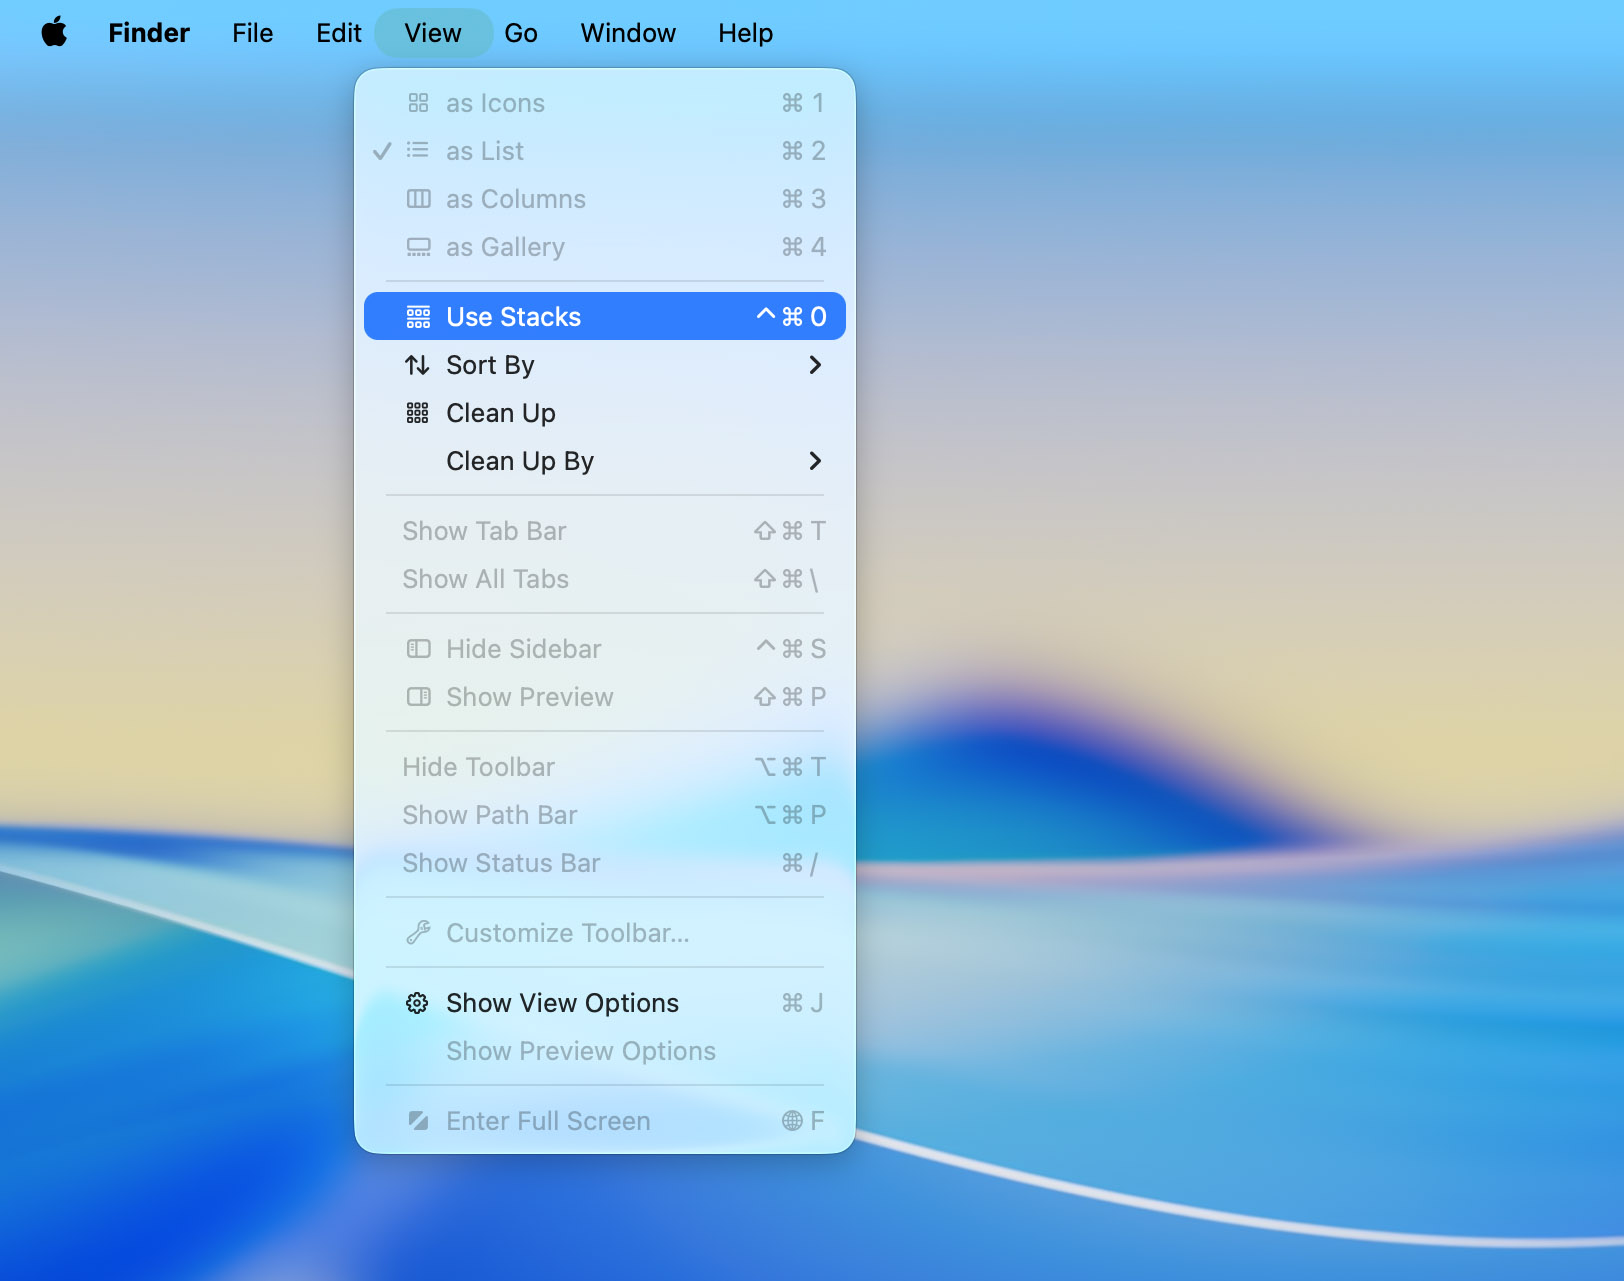This screenshot has height=1281, width=1624.
Task: Open the File menu
Action: tap(252, 33)
